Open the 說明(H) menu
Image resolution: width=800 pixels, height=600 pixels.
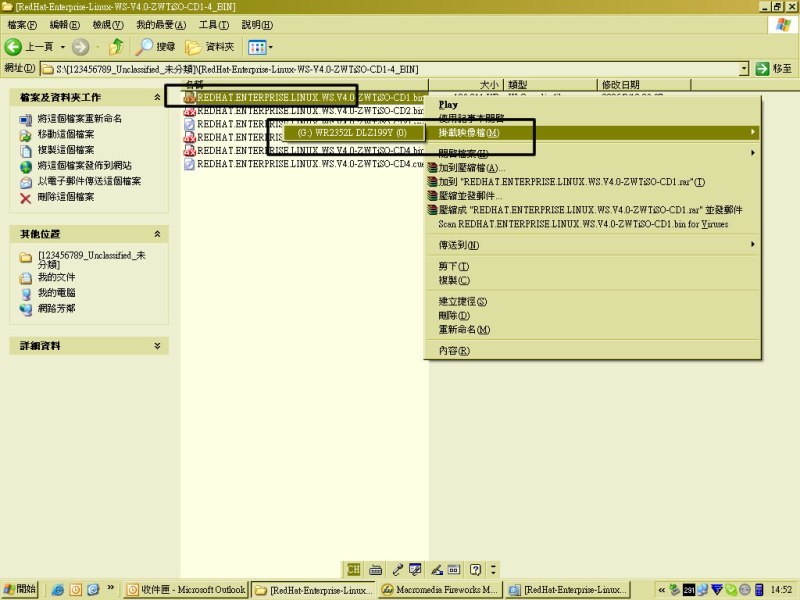coord(257,24)
